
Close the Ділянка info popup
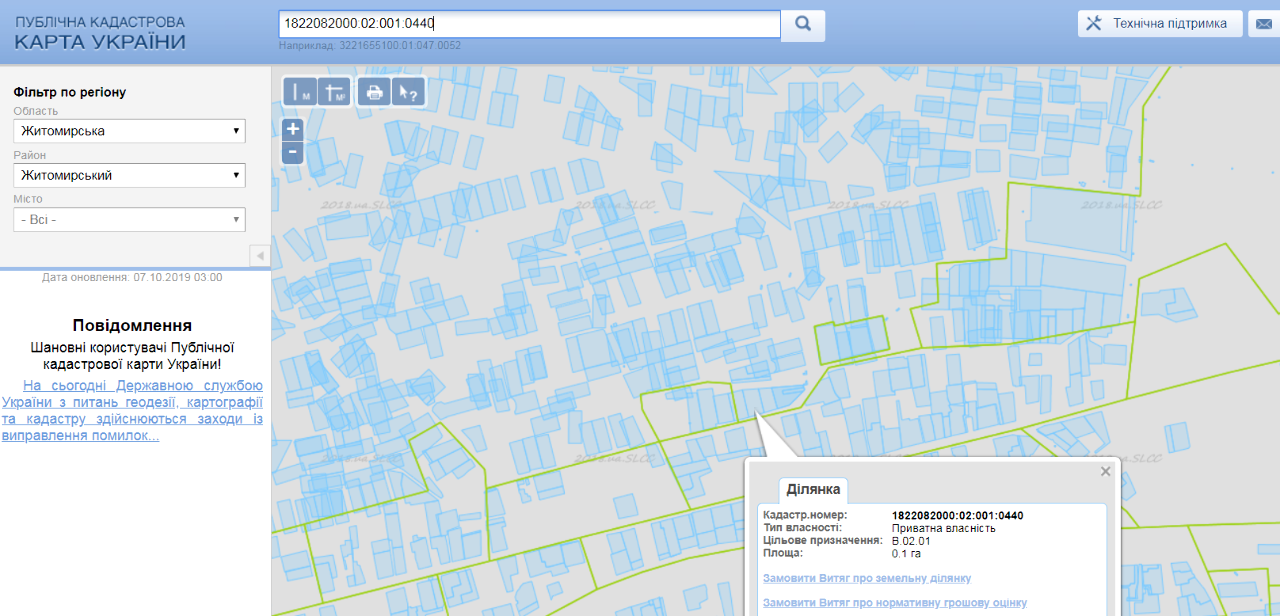[1105, 471]
